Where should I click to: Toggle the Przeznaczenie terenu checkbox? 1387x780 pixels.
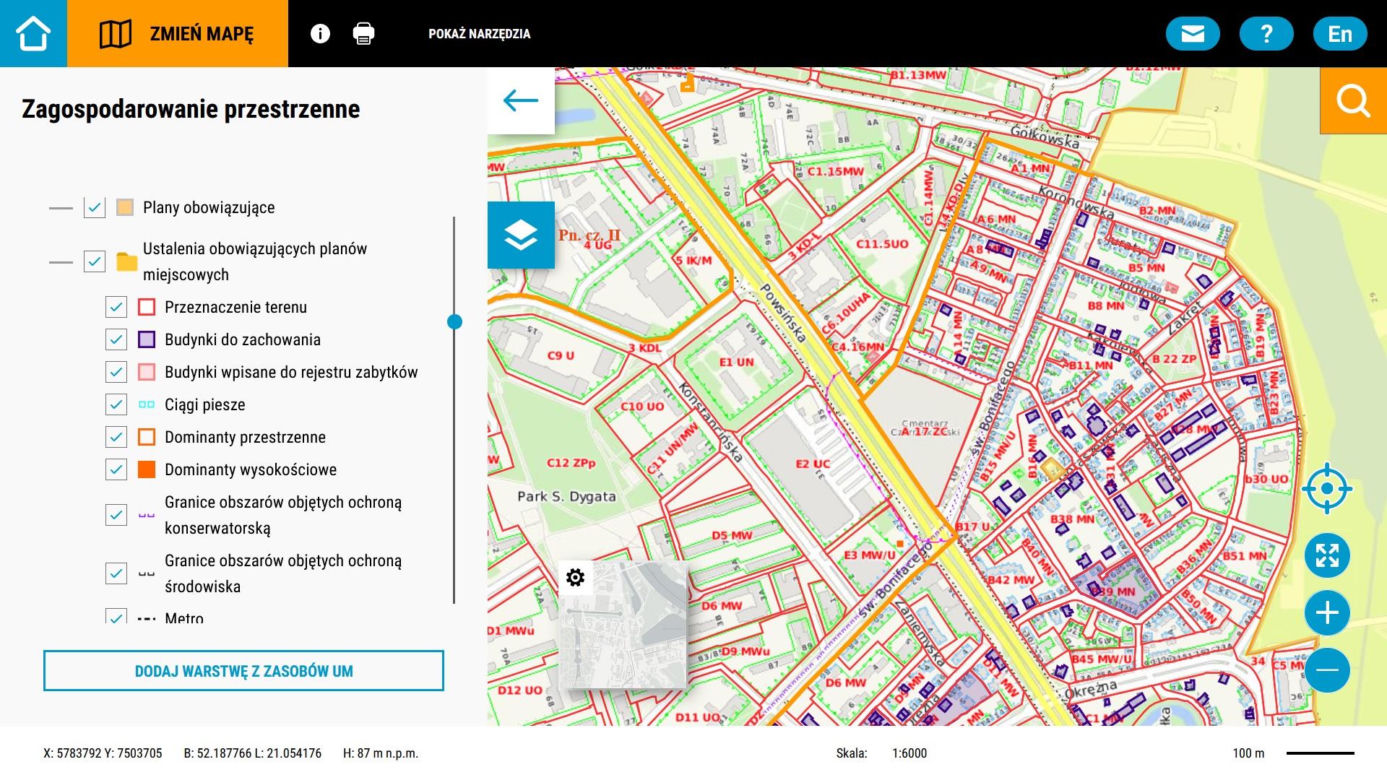[116, 307]
